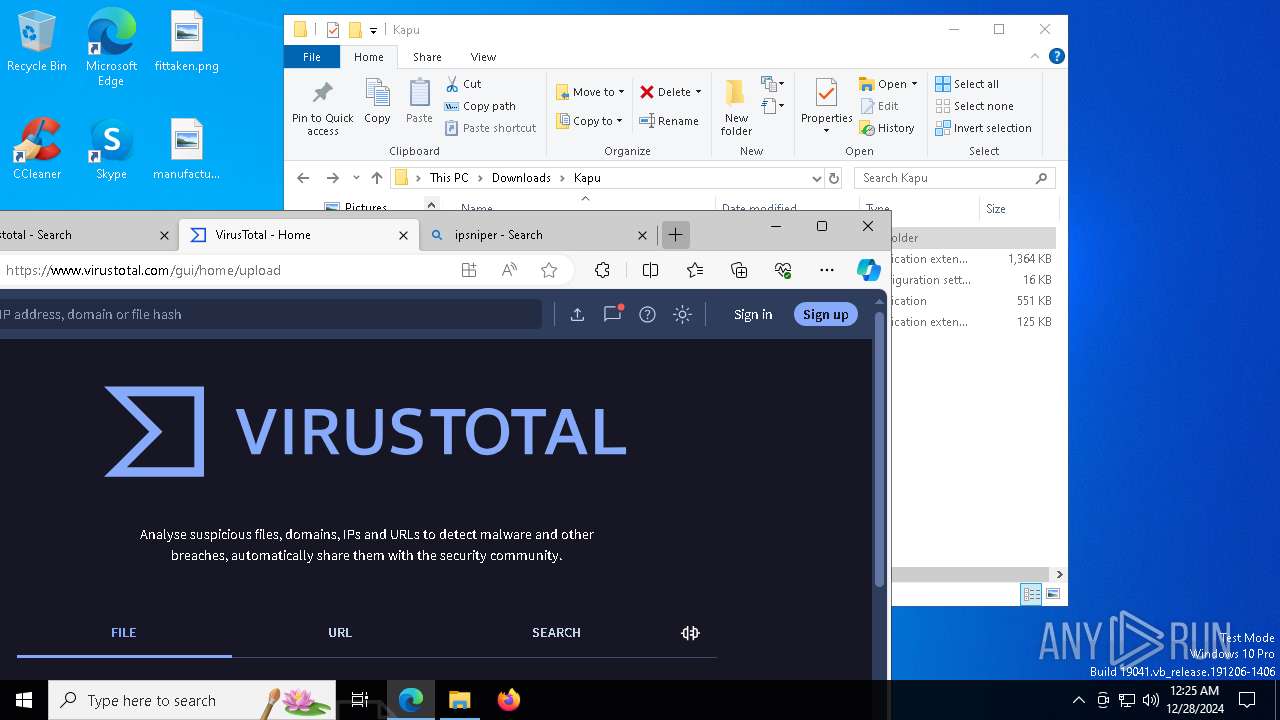The image size is (1280, 720).
Task: Open the Delete dropdown arrow
Action: (x=698, y=92)
